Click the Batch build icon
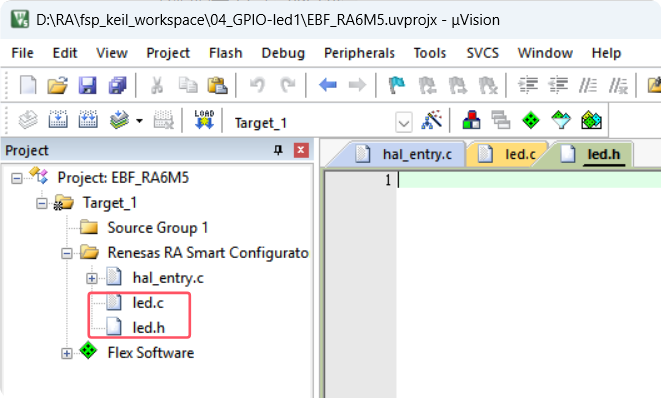 click(x=119, y=120)
